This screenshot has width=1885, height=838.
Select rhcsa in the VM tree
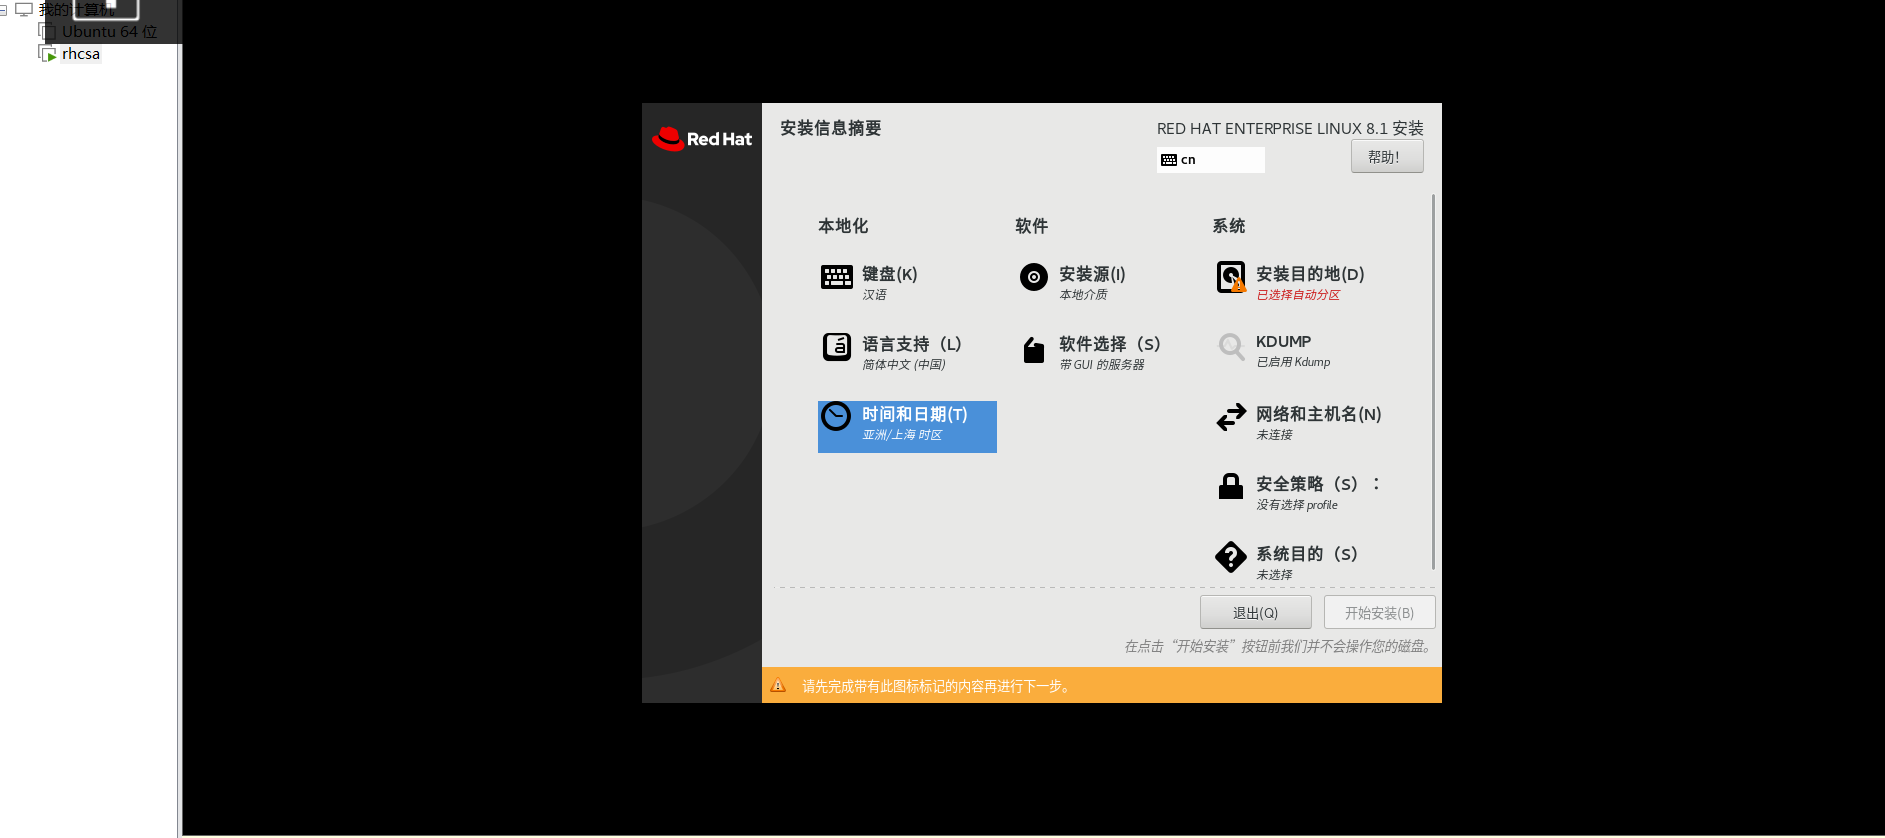coord(81,54)
